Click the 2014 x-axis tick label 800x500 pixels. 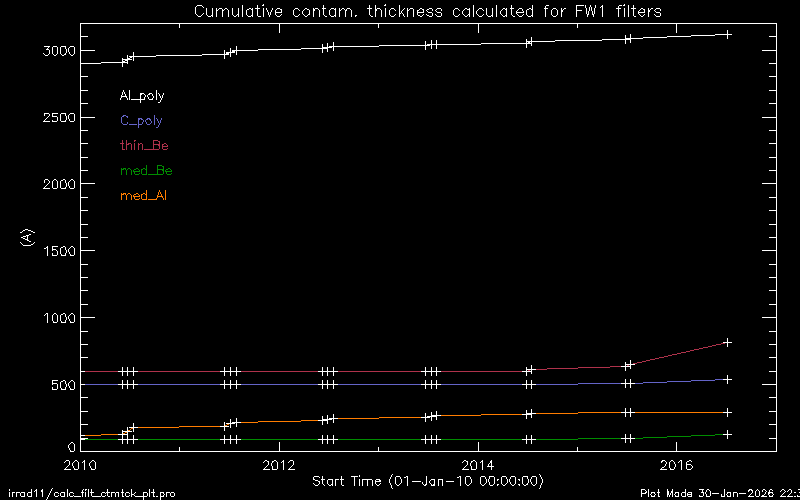coord(478,465)
